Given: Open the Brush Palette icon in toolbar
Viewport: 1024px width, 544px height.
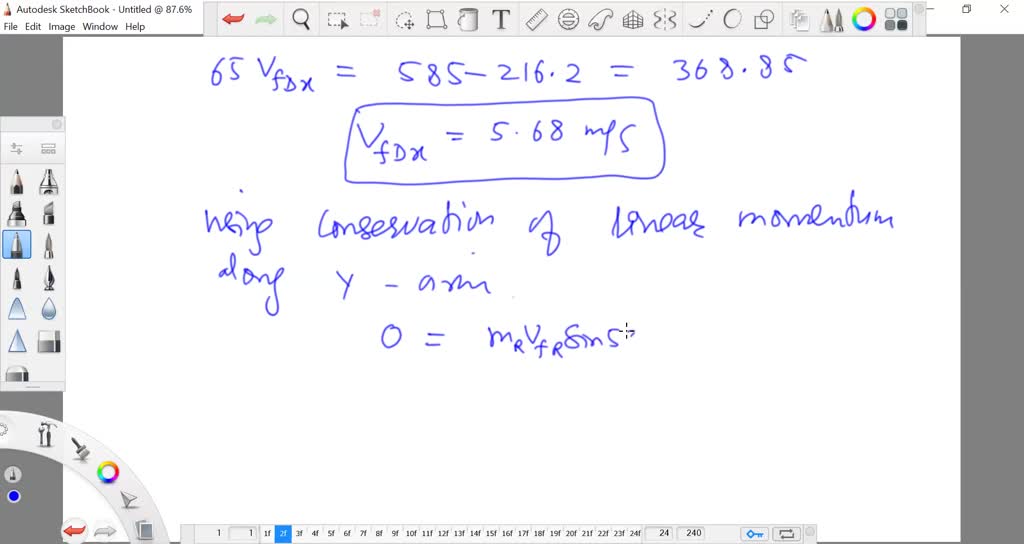Looking at the screenshot, I should pos(831,20).
